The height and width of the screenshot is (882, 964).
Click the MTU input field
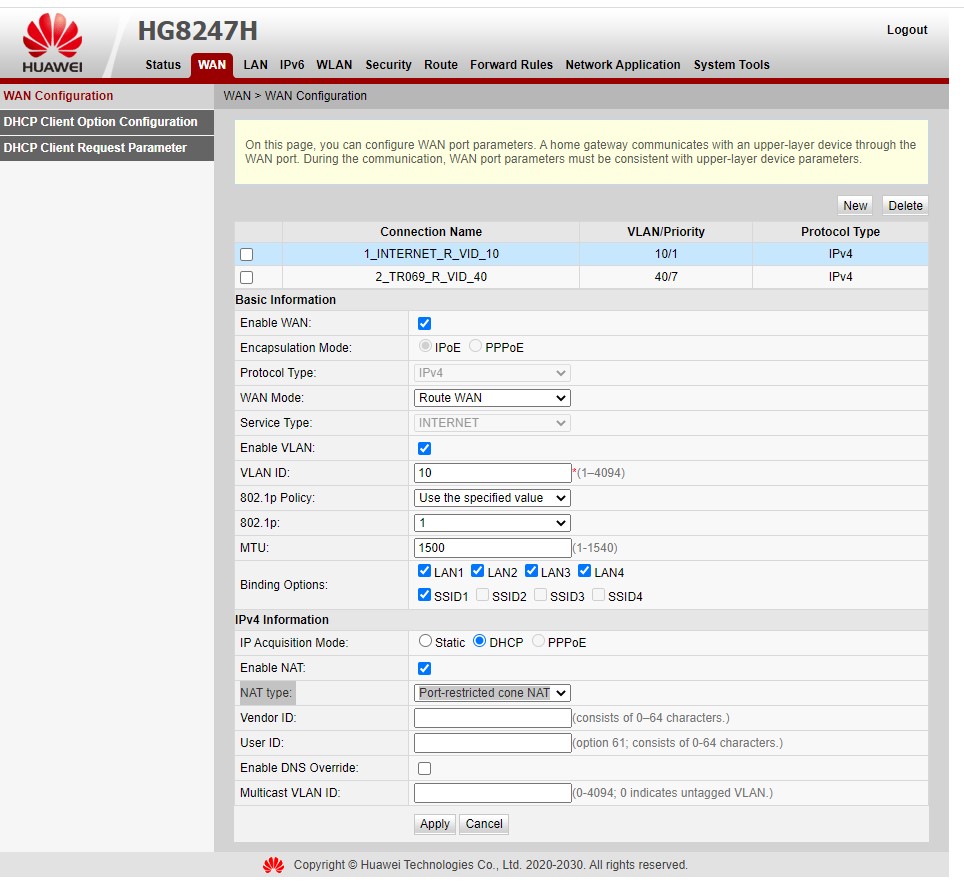point(492,548)
